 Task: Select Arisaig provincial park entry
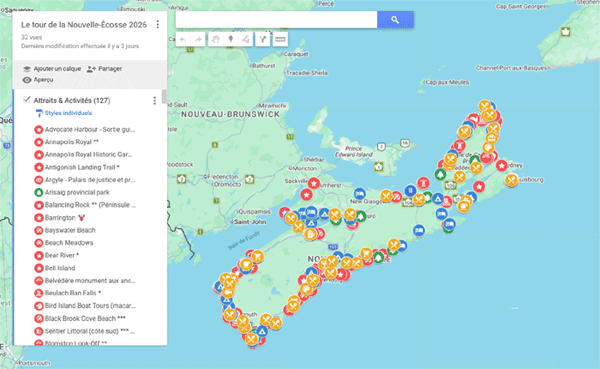[77, 192]
